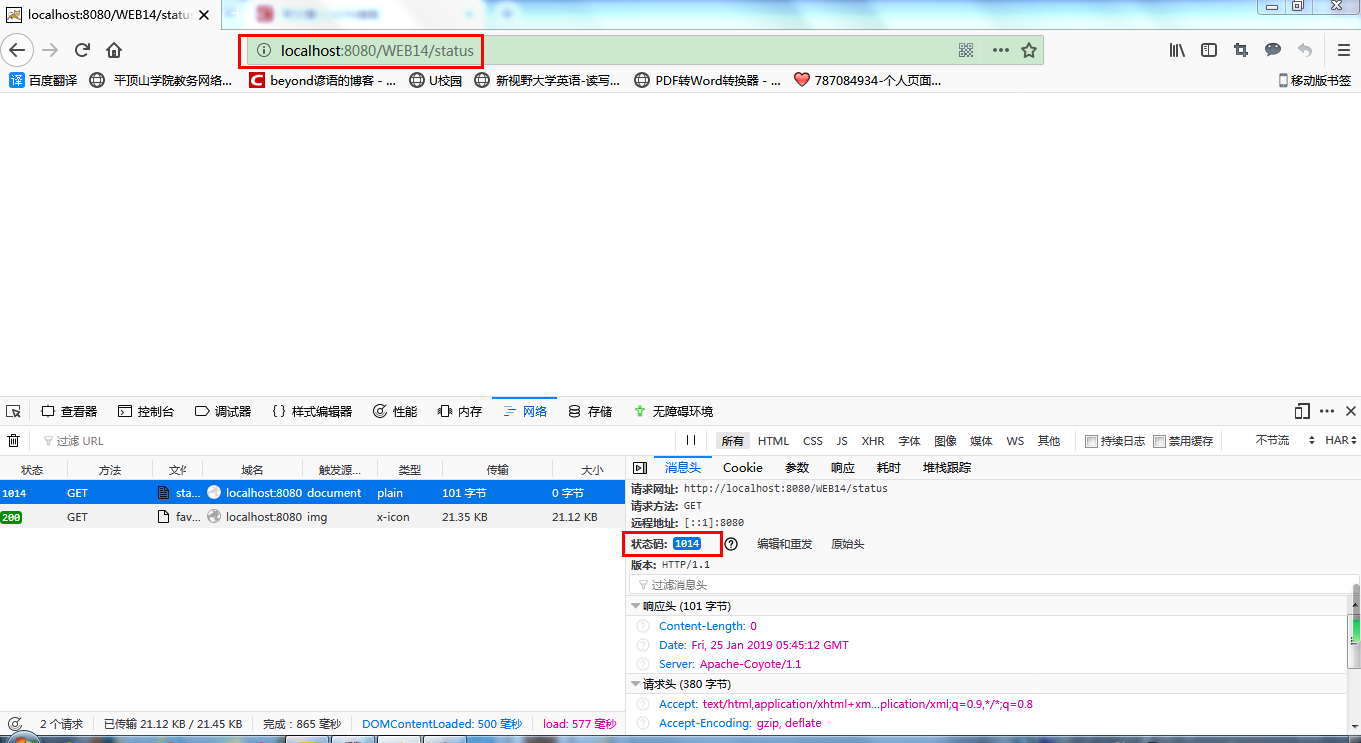Activate the element picker in DevTools

13,411
